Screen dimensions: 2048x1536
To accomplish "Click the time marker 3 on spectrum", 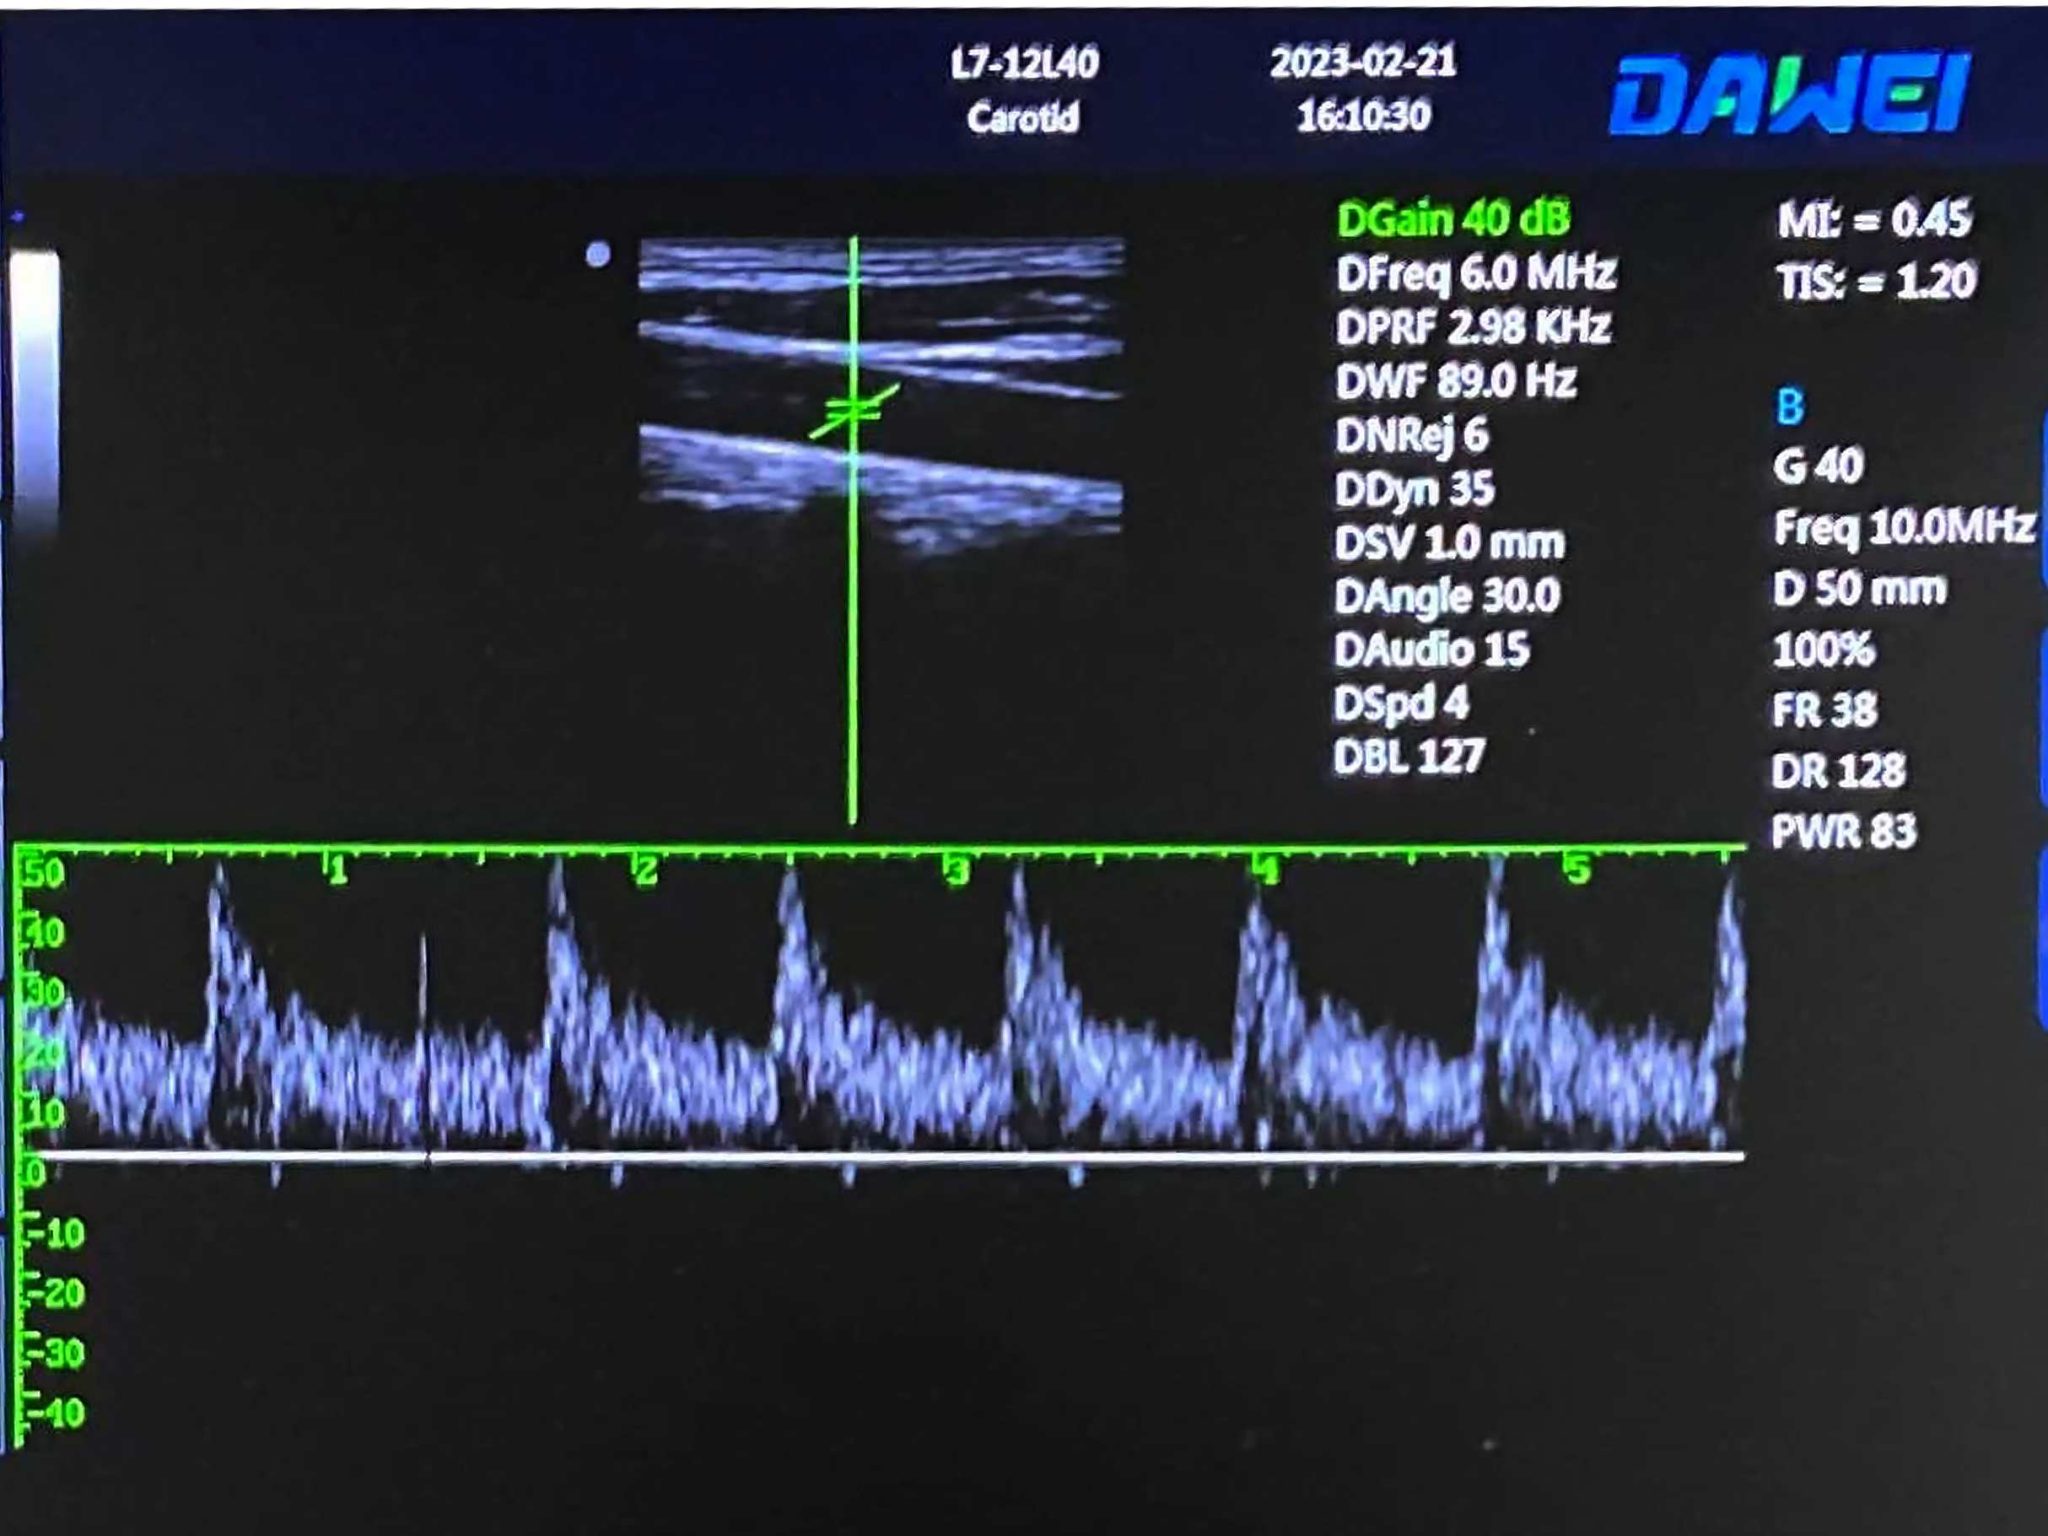I will 958,871.
